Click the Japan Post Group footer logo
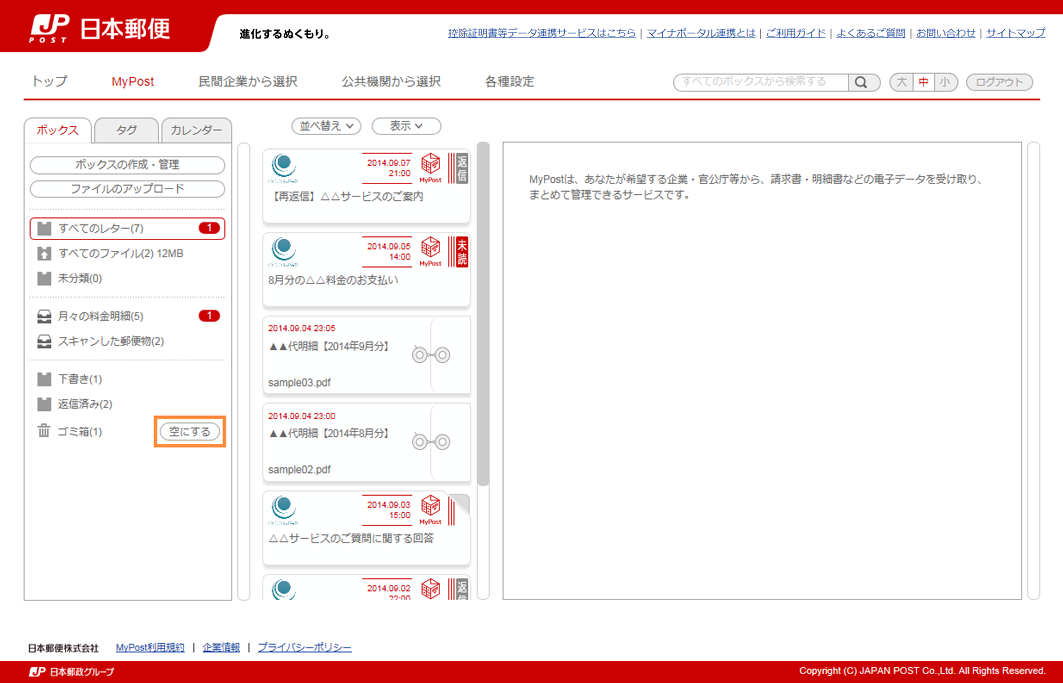Viewport: 1063px width, 683px height. 72,671
